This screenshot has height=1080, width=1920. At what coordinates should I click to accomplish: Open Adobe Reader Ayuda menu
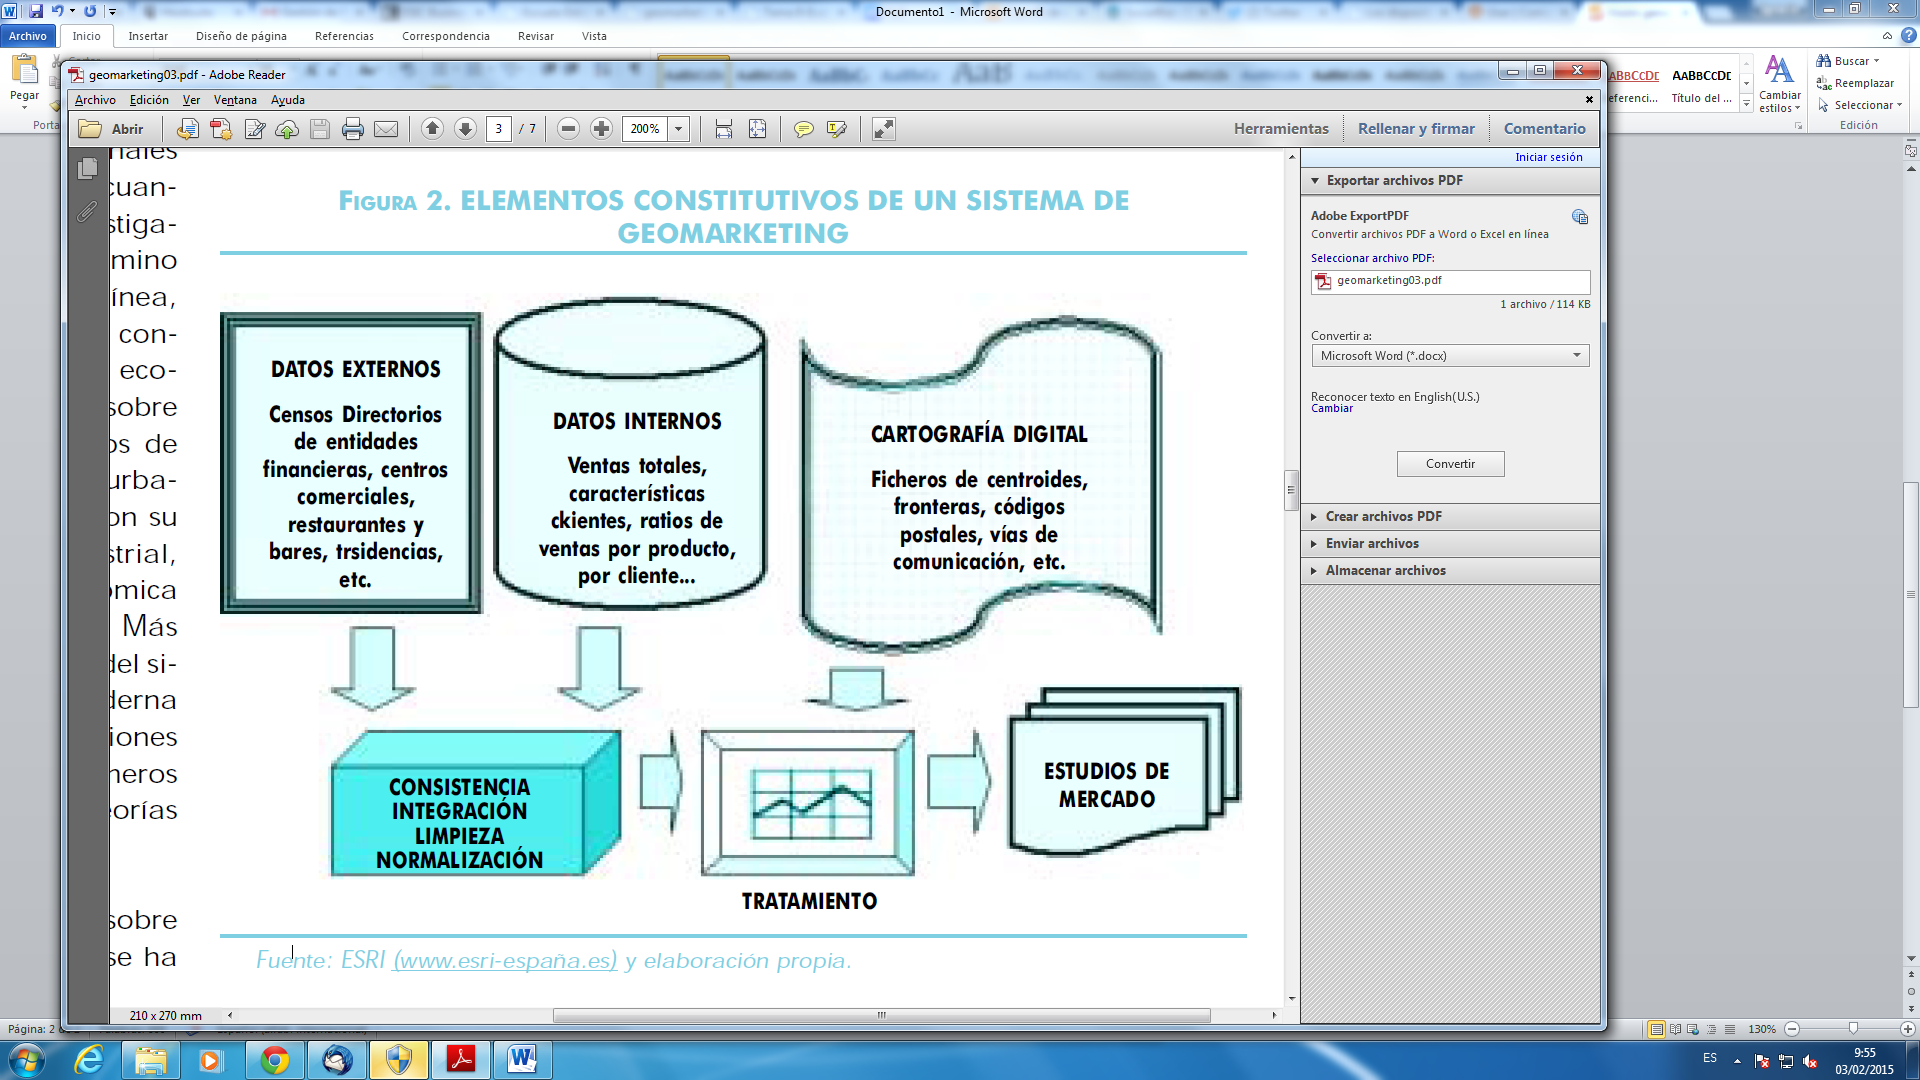pos(288,100)
